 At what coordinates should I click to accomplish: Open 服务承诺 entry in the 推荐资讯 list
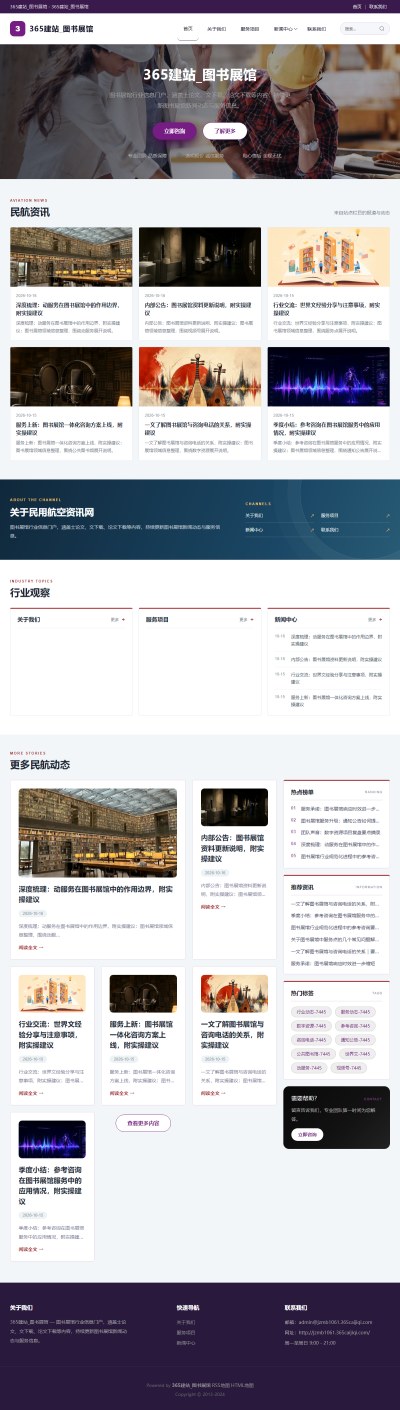pos(335,963)
